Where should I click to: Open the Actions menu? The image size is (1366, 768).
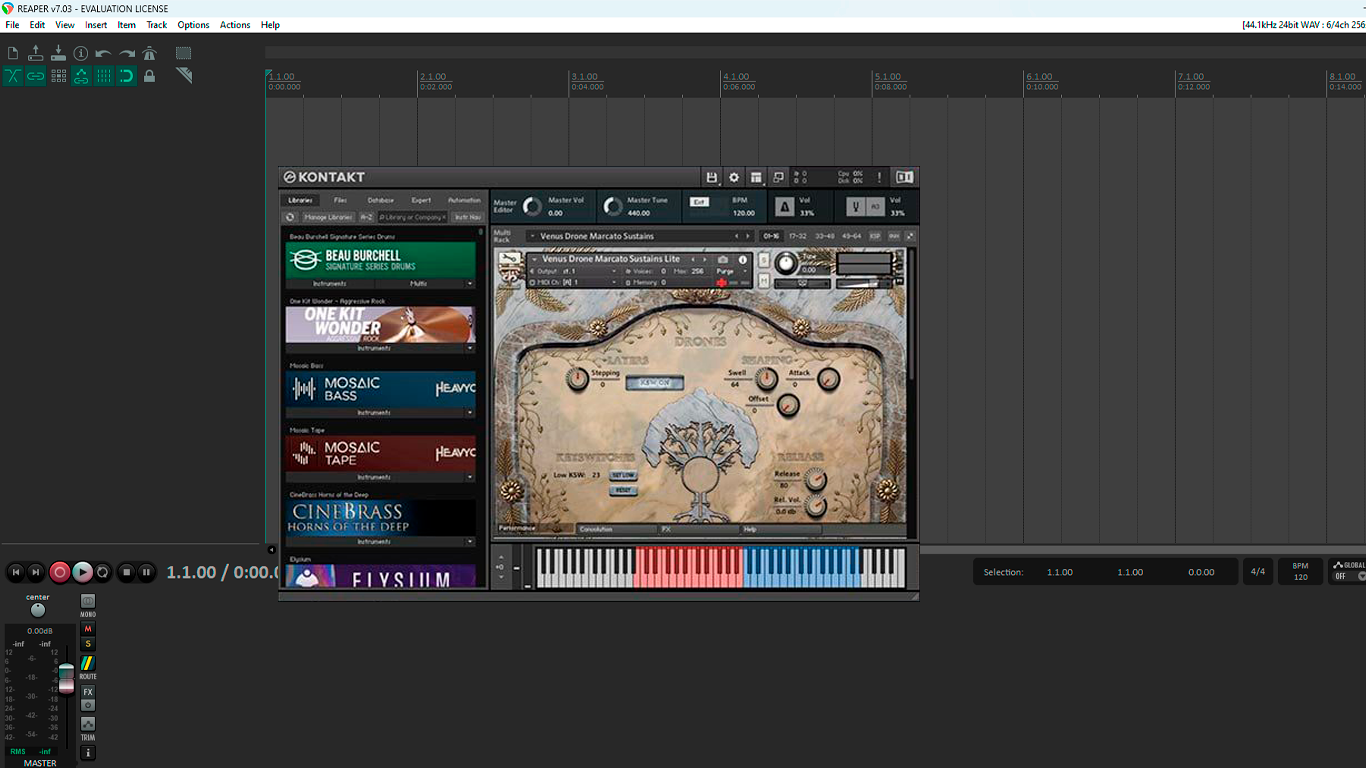point(235,25)
